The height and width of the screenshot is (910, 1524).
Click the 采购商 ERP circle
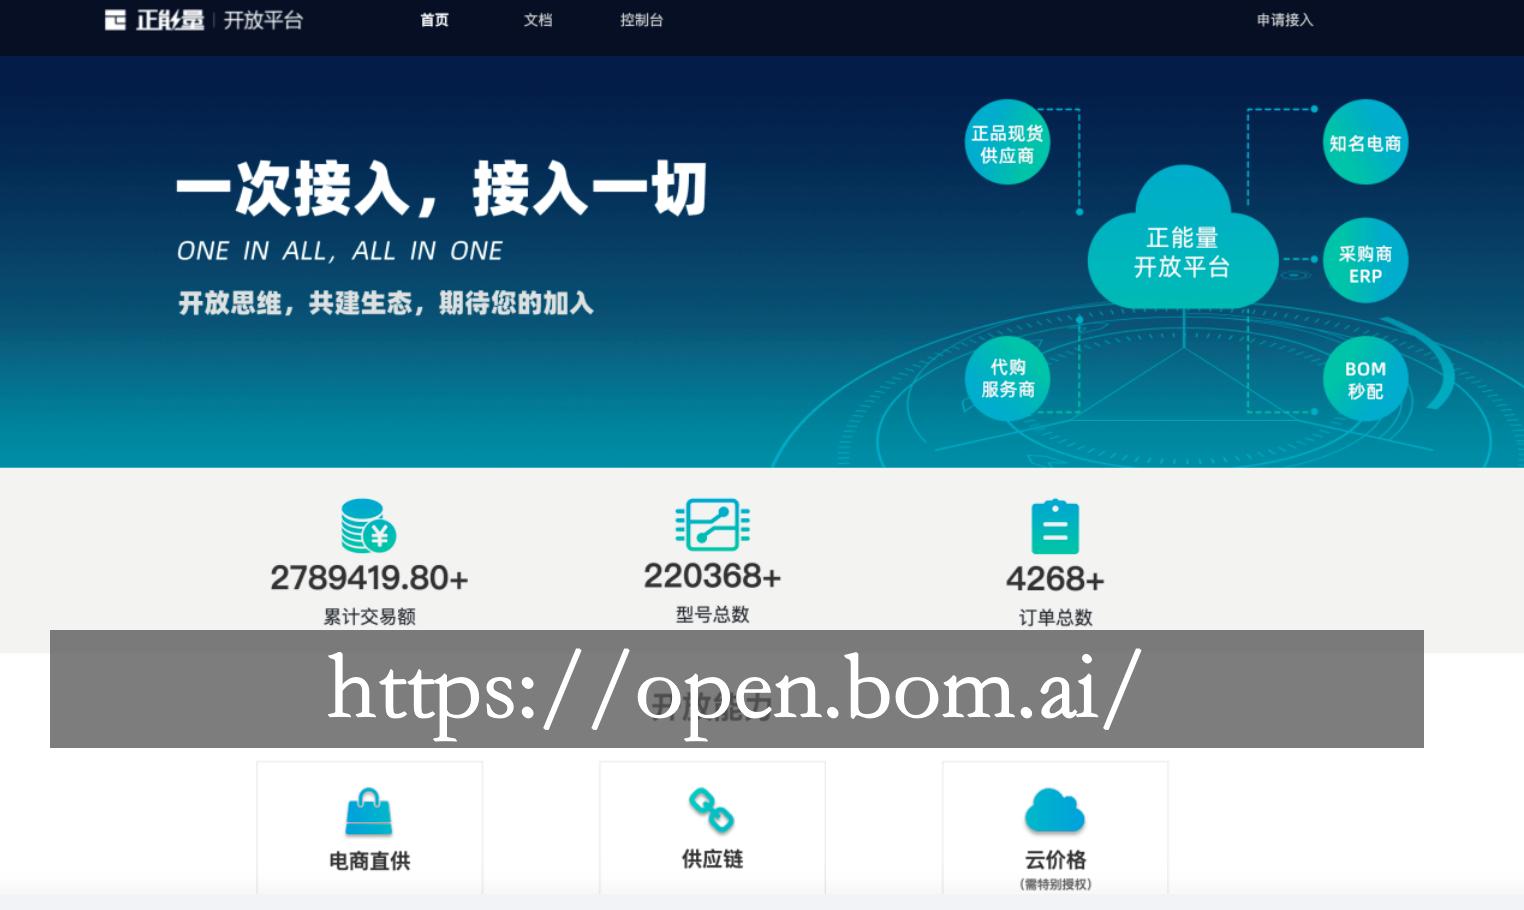tap(1365, 262)
